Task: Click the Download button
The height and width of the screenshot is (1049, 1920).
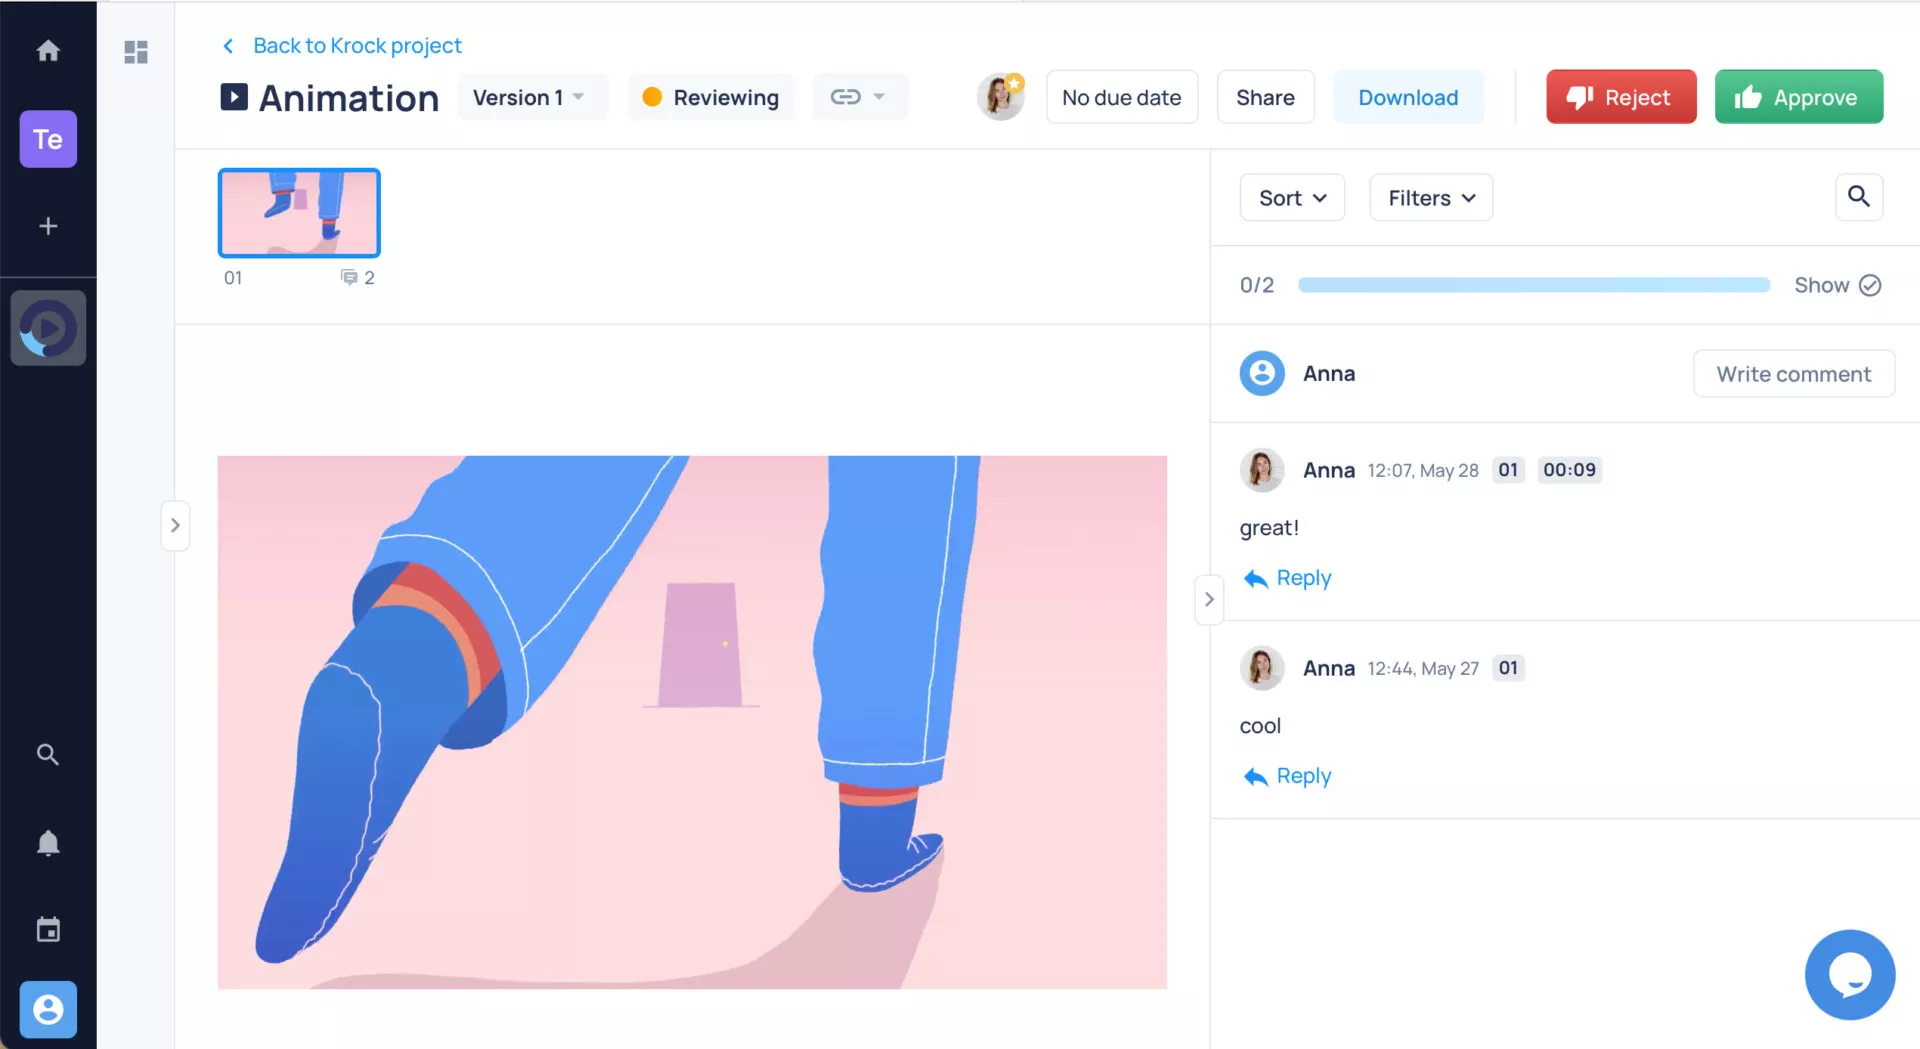Action: click(x=1408, y=97)
